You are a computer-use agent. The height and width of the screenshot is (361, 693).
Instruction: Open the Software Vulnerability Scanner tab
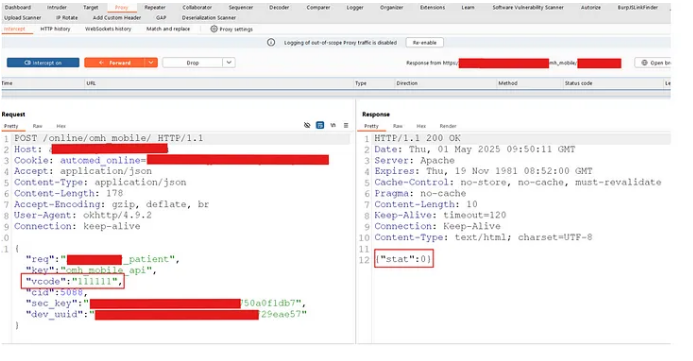click(528, 8)
